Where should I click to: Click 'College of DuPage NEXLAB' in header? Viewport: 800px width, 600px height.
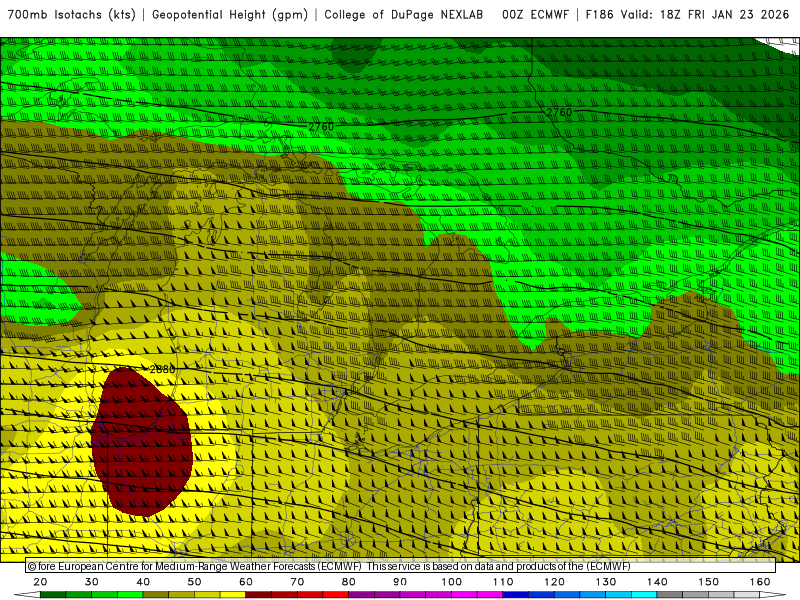404,15
